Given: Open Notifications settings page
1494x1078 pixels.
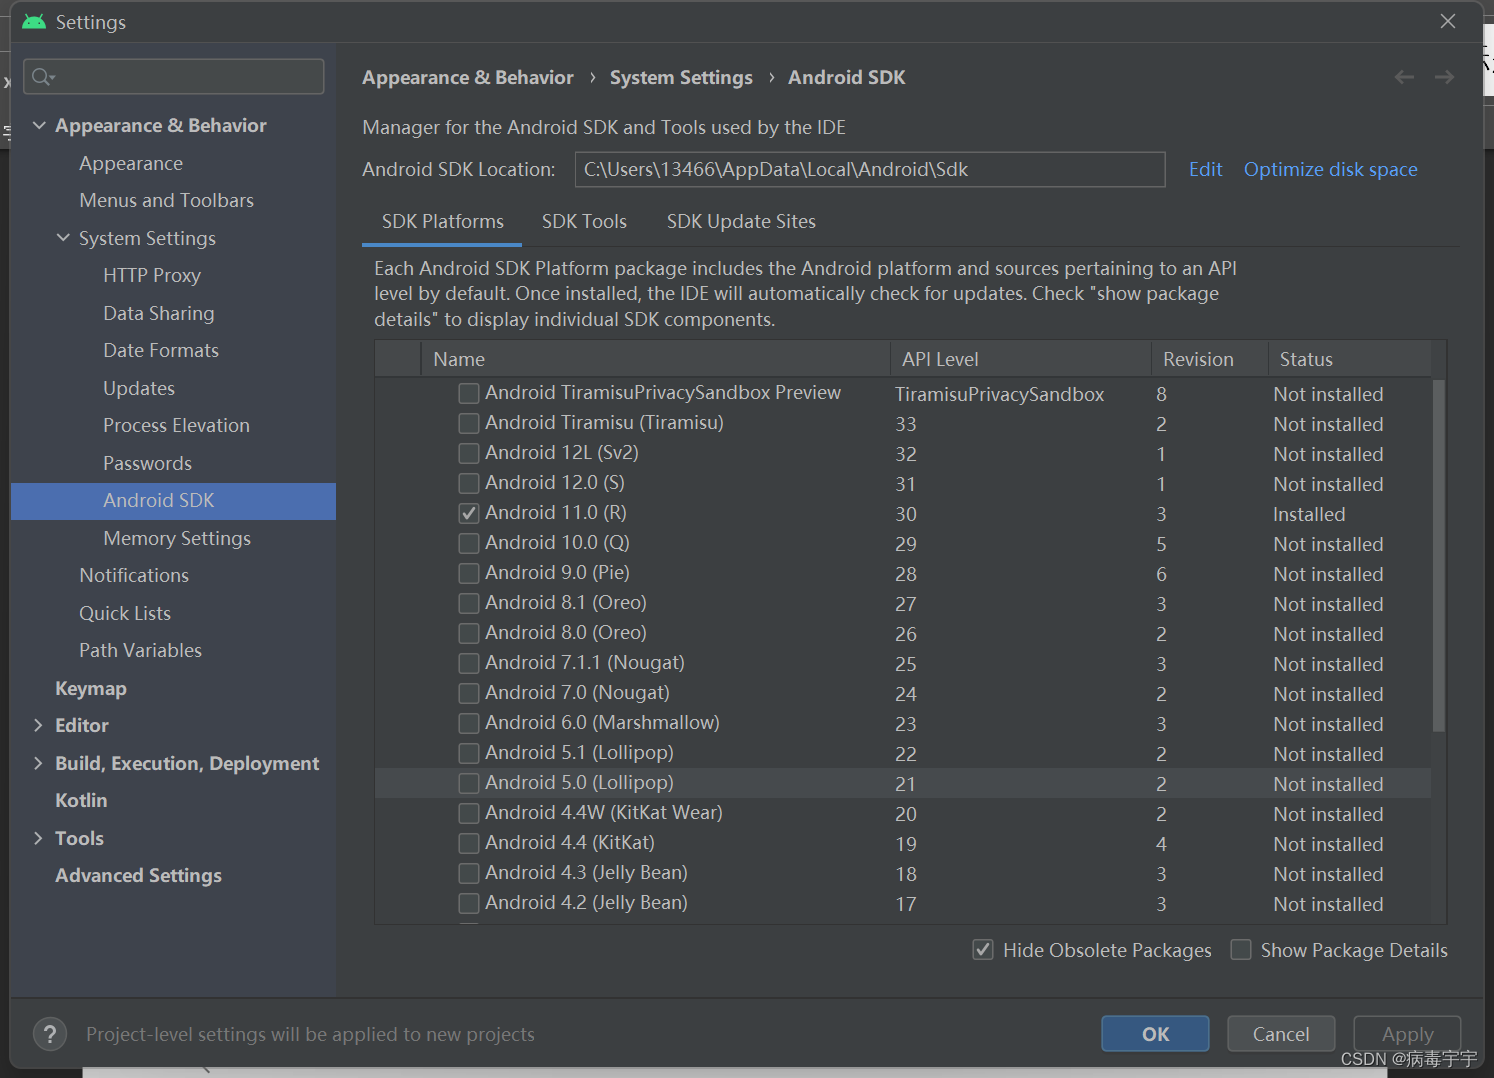Looking at the screenshot, I should [134, 575].
